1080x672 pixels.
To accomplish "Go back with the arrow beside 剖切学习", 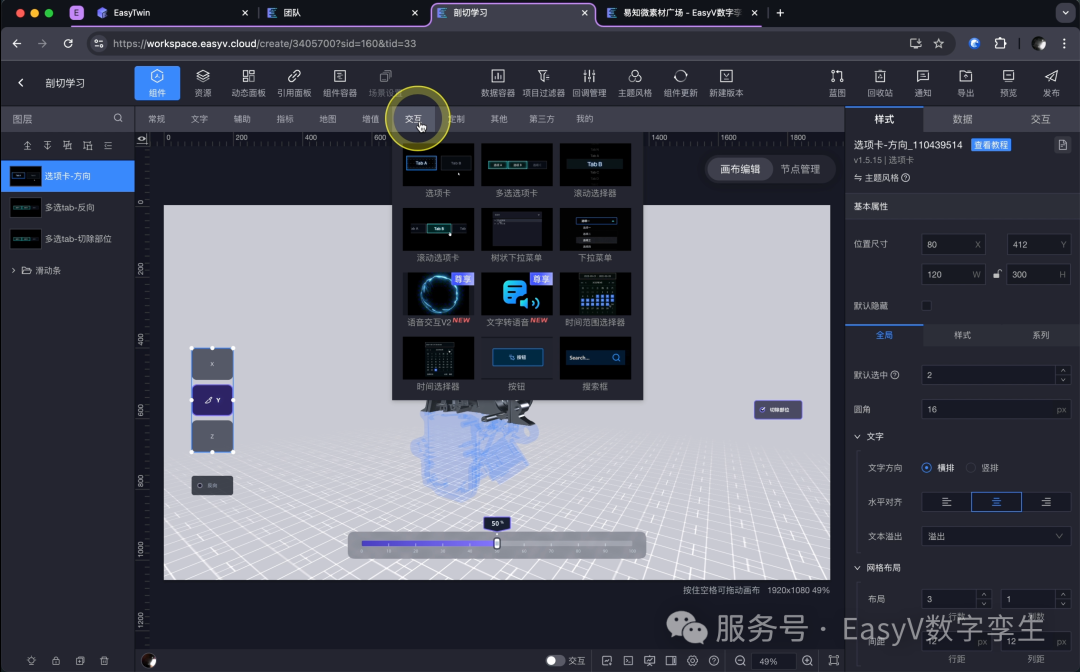I will click(21, 83).
